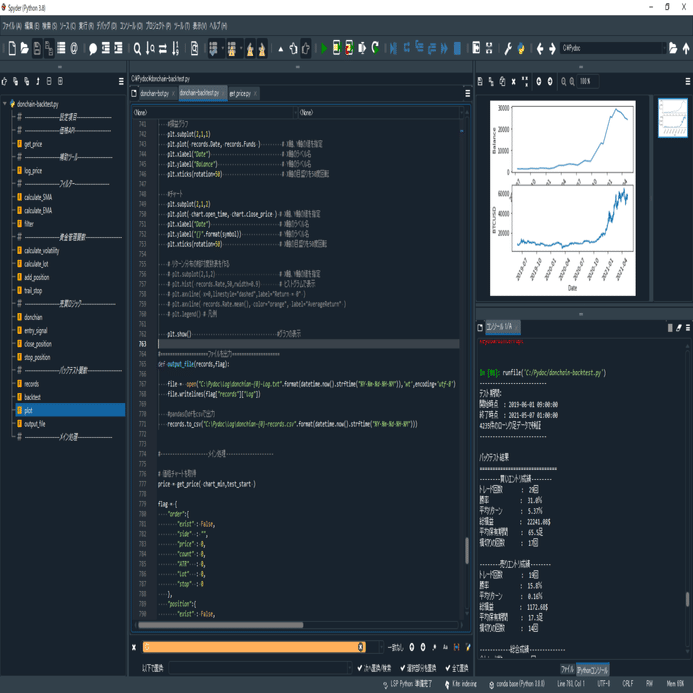
Task: Switch to the IPythonコンソール tab
Action: coord(592,670)
